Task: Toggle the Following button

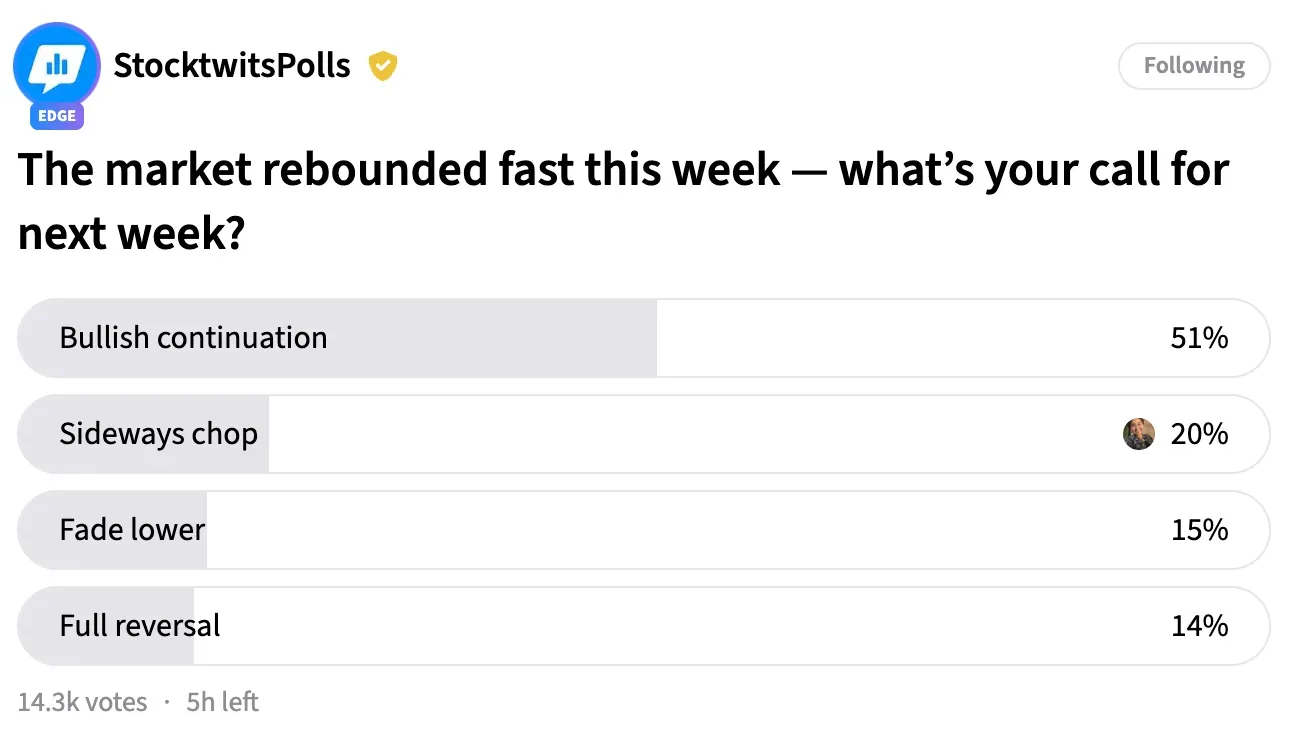Action: coord(1194,66)
